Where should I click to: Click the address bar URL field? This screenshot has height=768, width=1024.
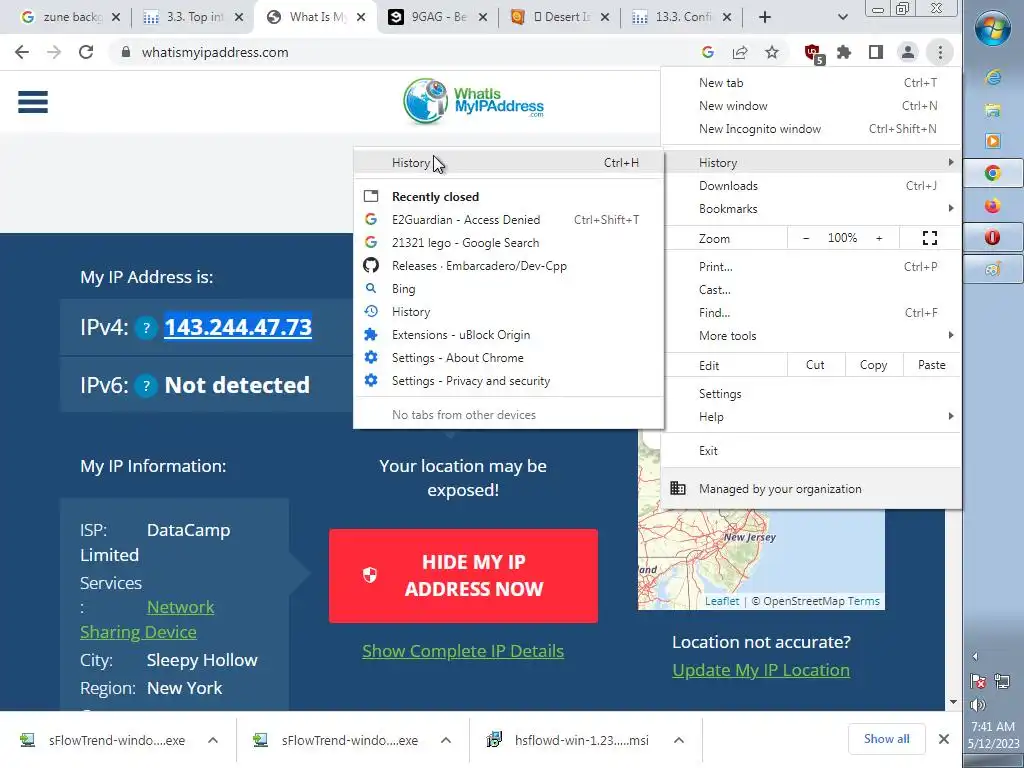405,52
